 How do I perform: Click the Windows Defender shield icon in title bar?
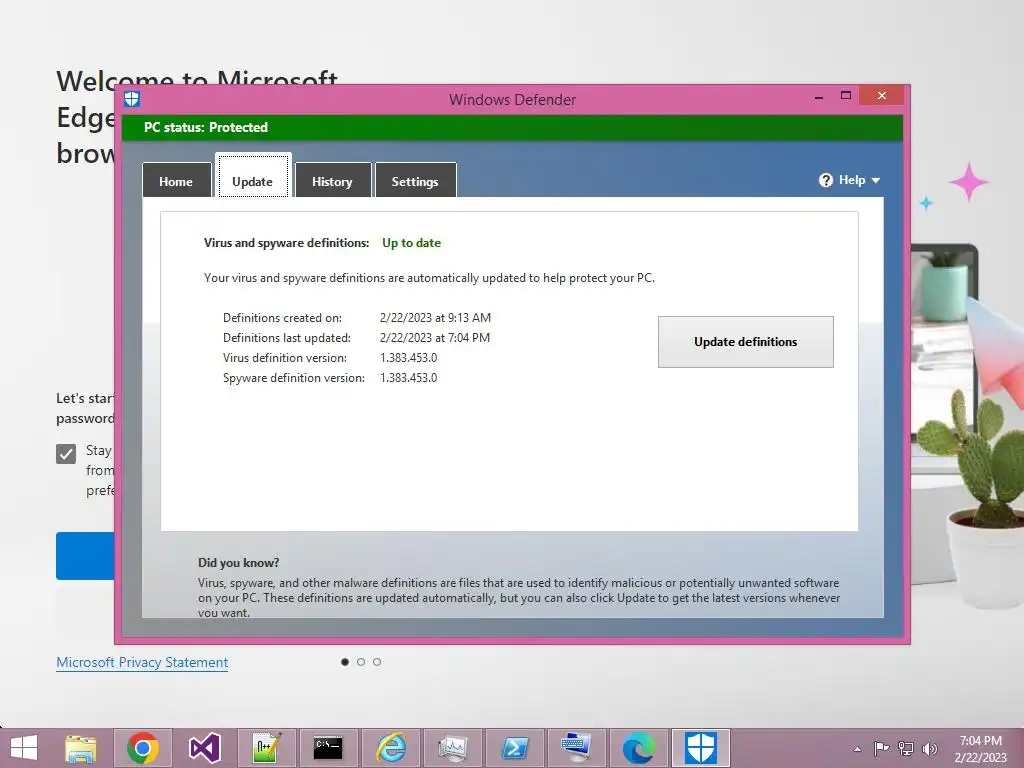[132, 99]
